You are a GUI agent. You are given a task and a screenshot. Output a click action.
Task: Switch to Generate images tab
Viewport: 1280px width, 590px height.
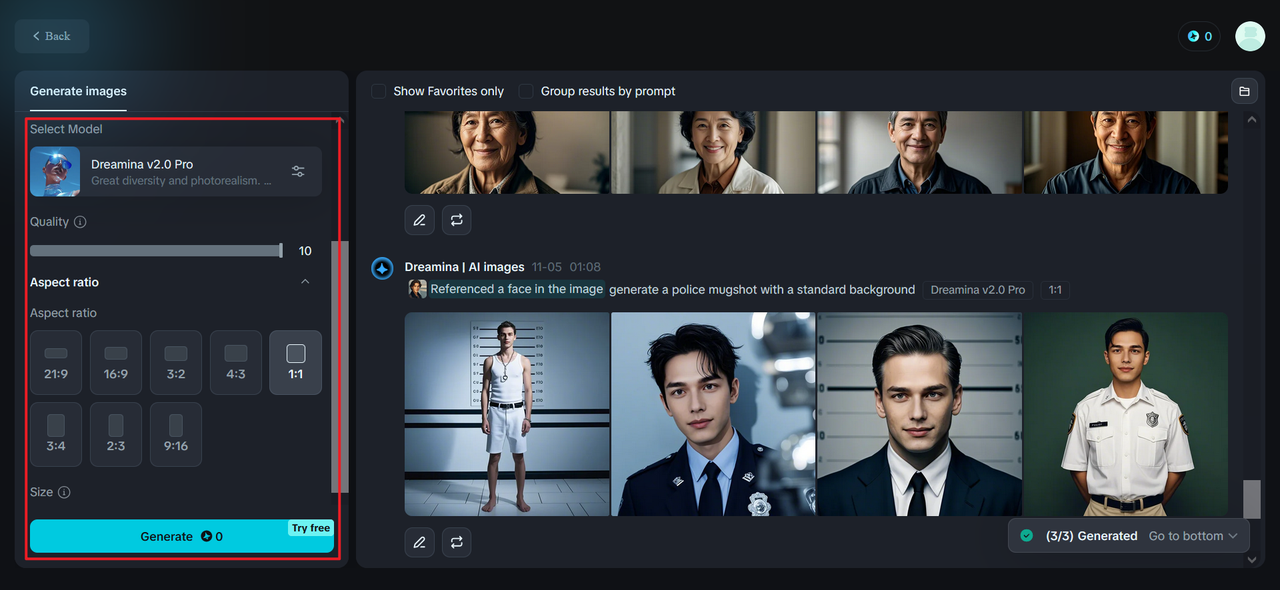pos(78,91)
